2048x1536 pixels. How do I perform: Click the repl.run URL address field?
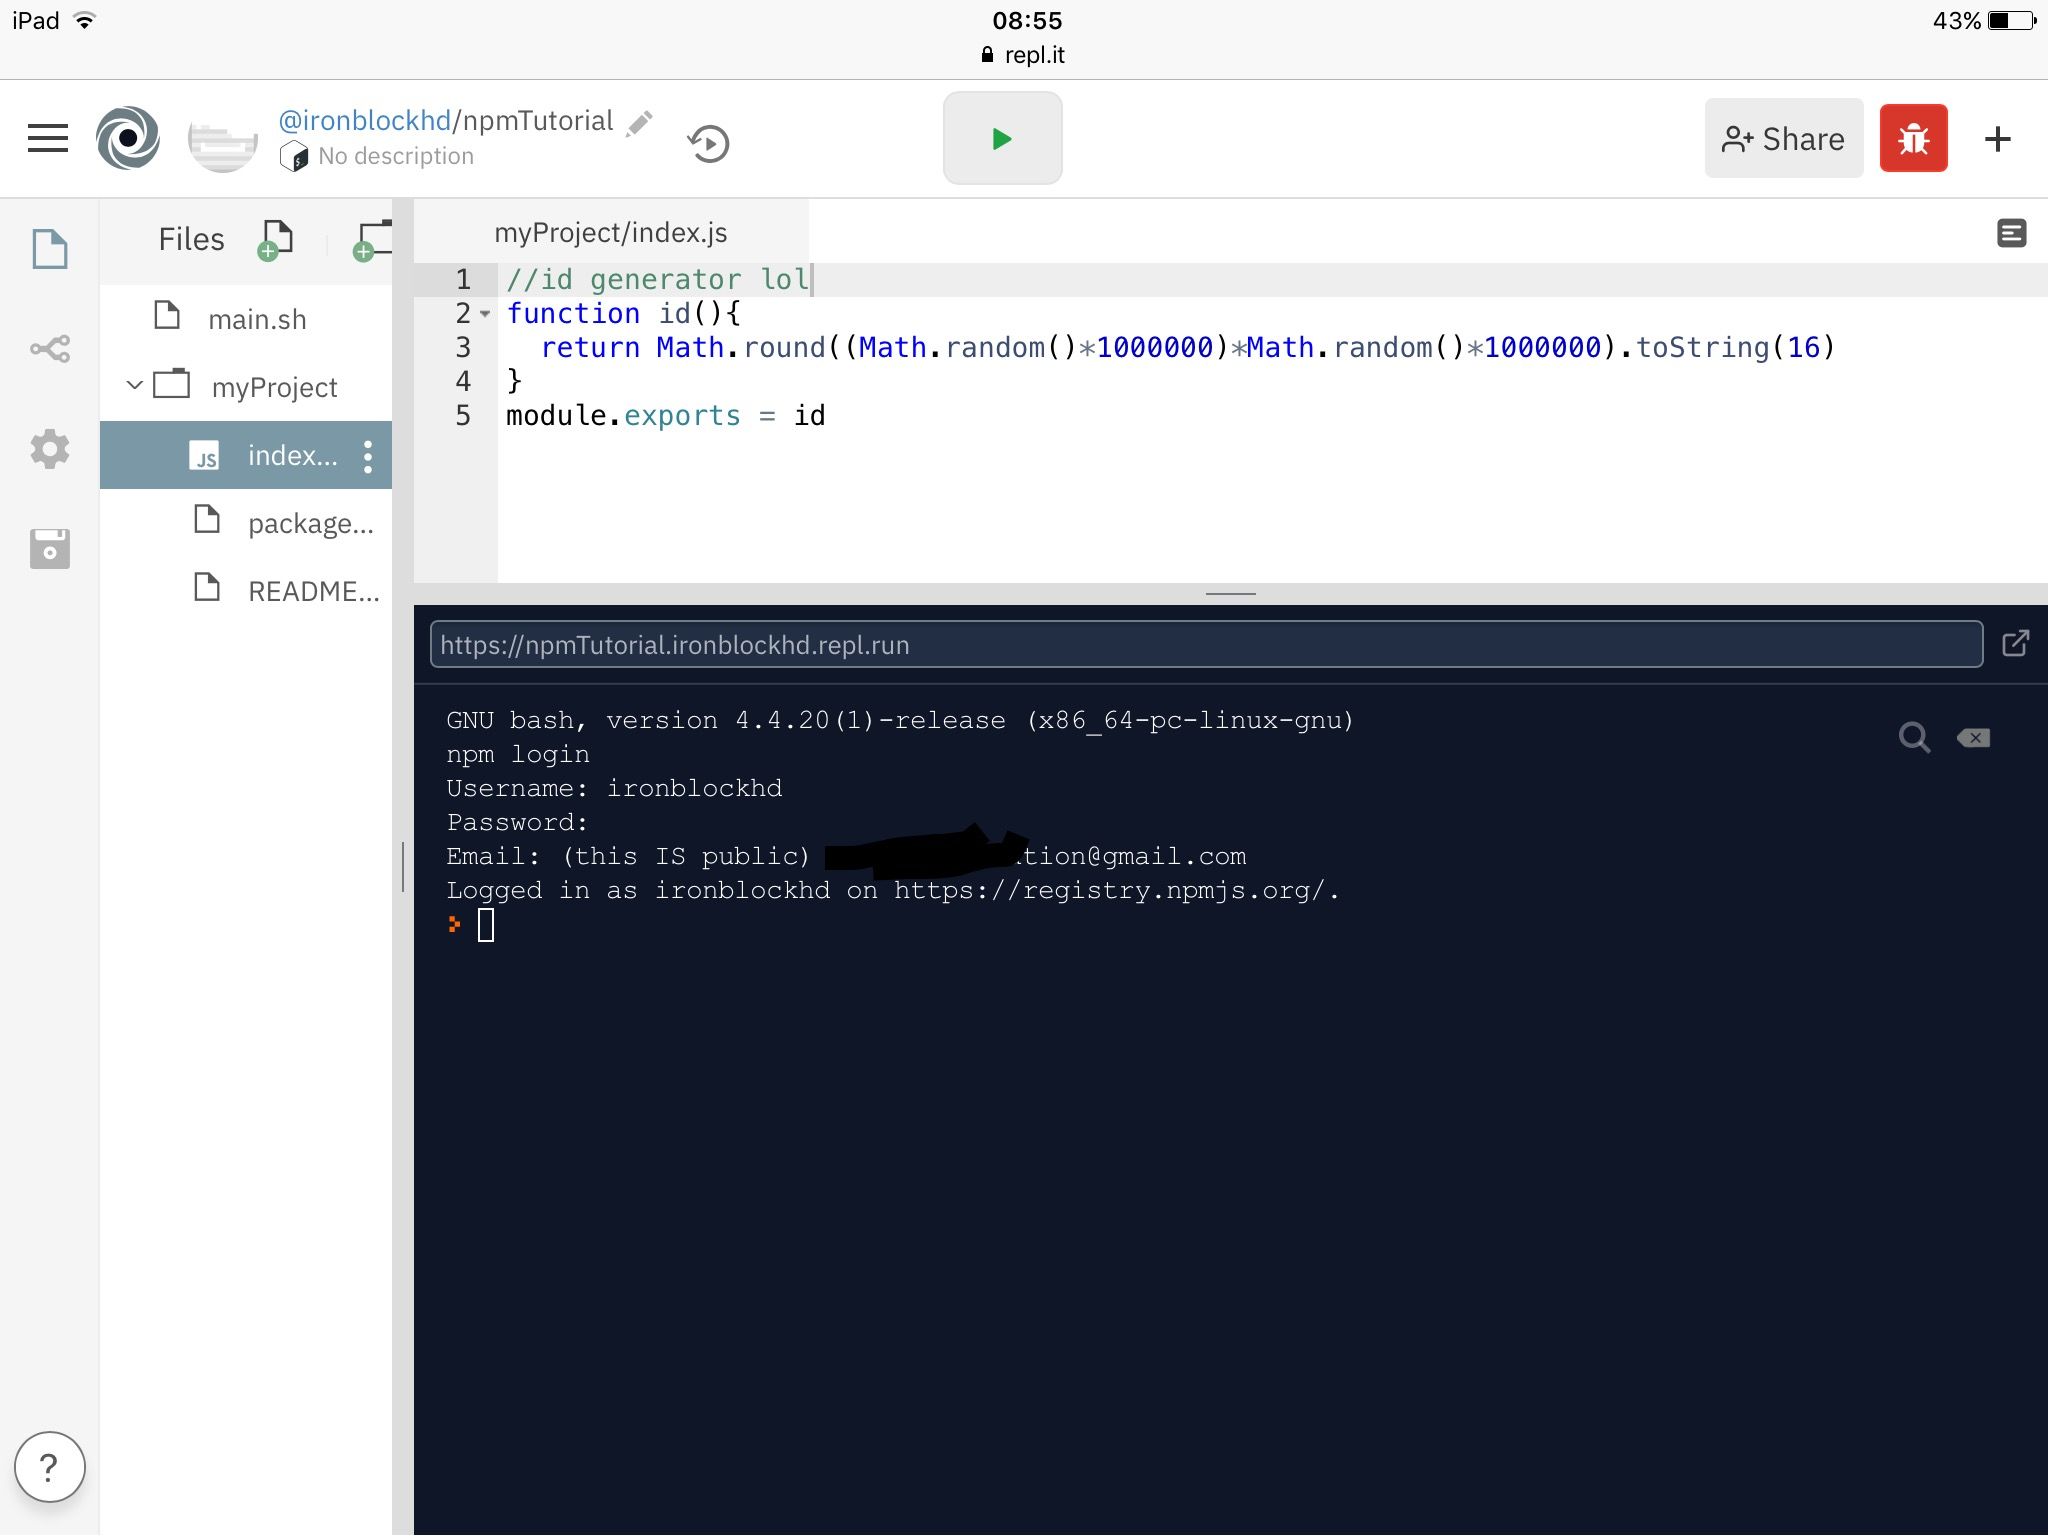tap(1206, 644)
